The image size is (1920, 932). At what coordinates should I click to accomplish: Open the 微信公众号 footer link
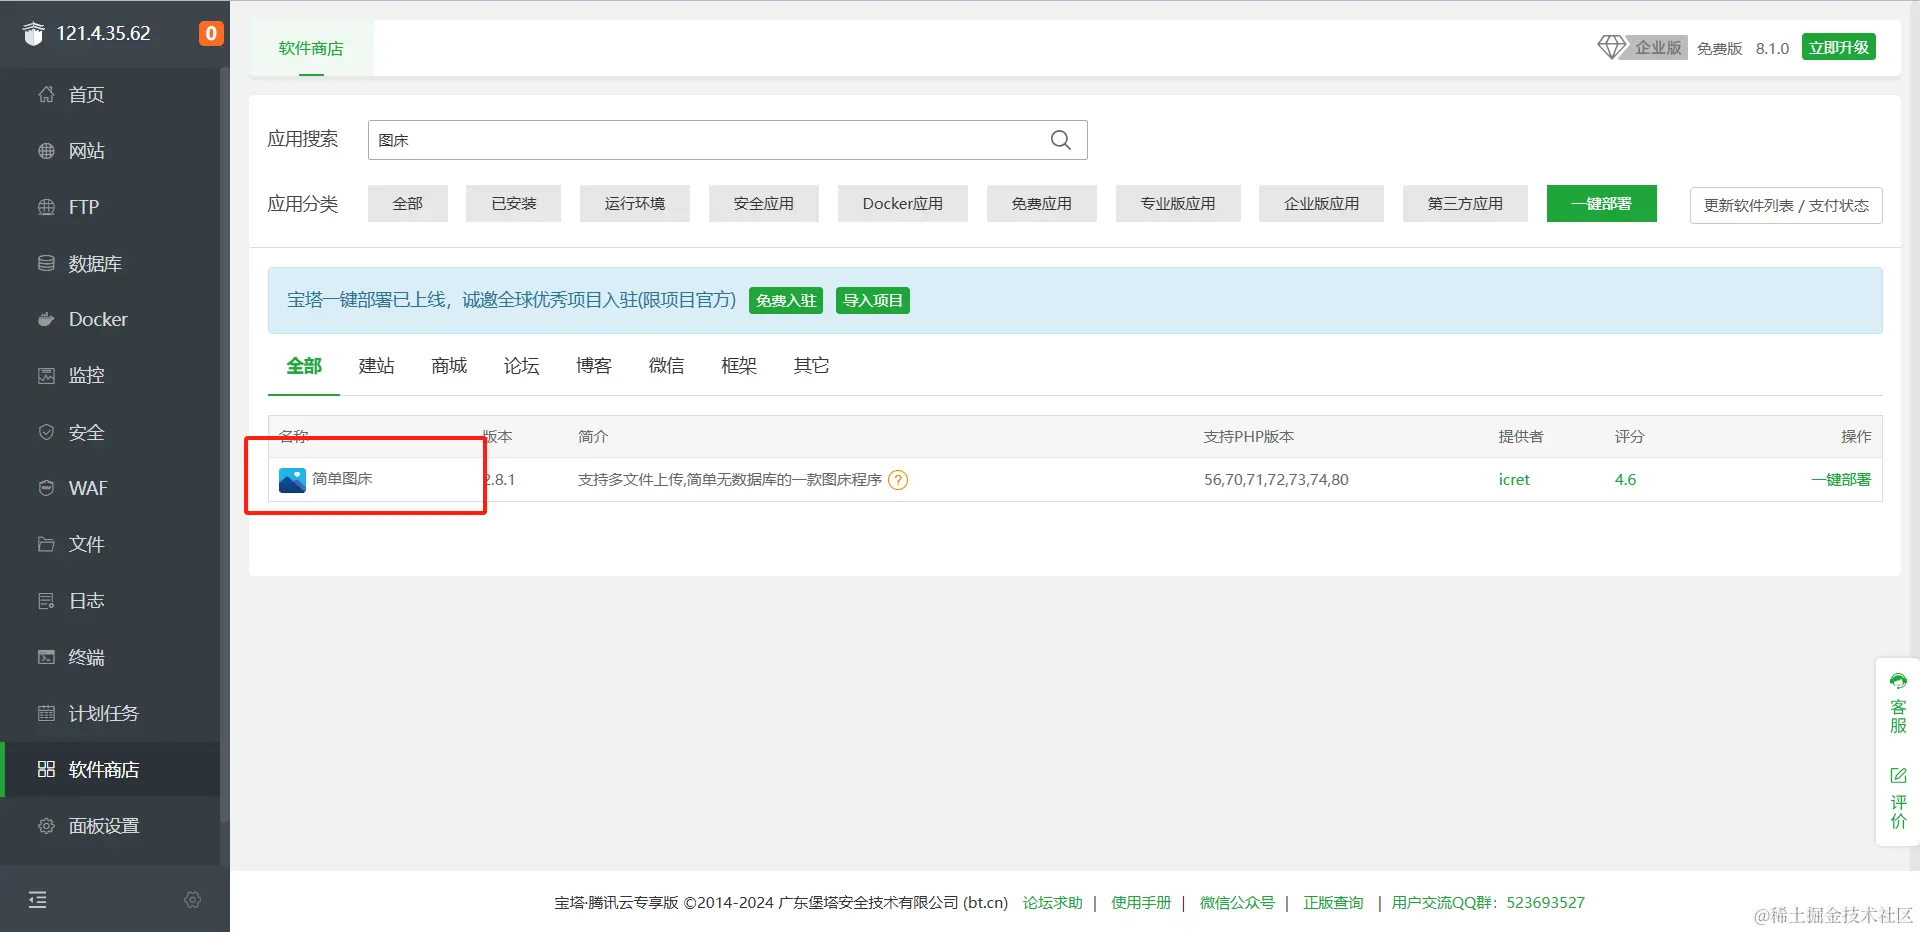coord(1237,902)
